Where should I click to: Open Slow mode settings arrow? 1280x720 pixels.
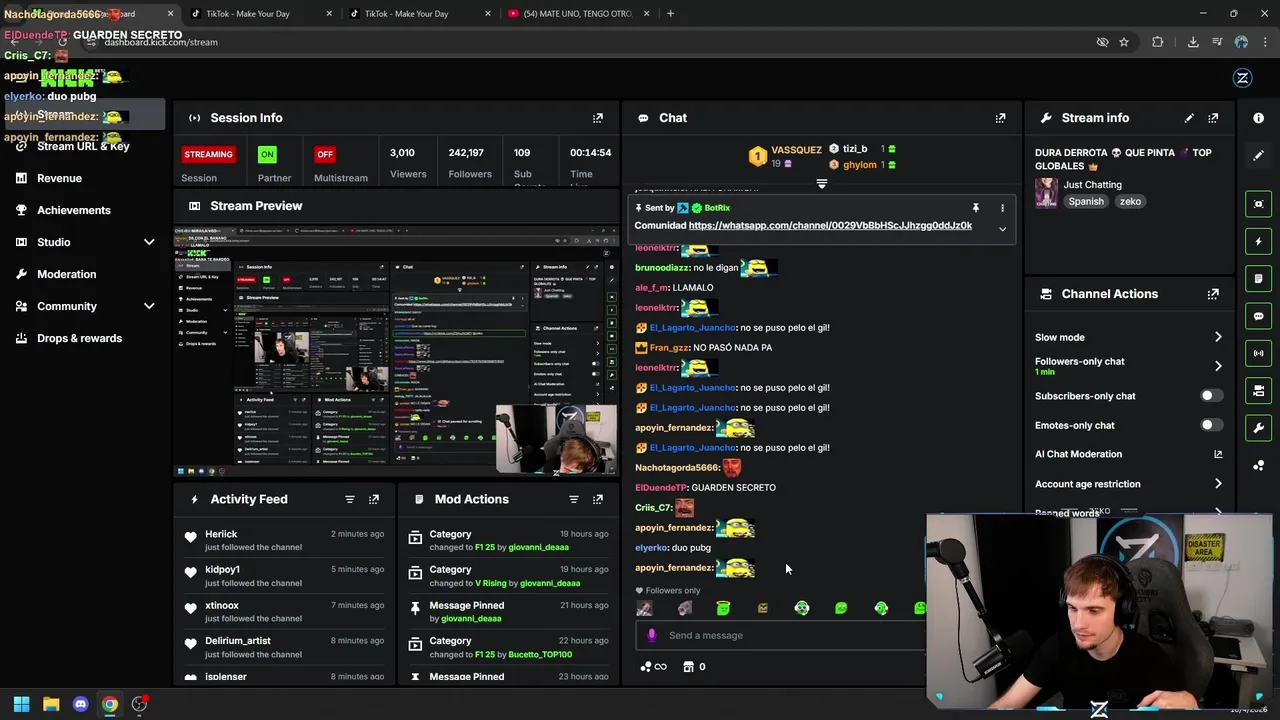1218,337
